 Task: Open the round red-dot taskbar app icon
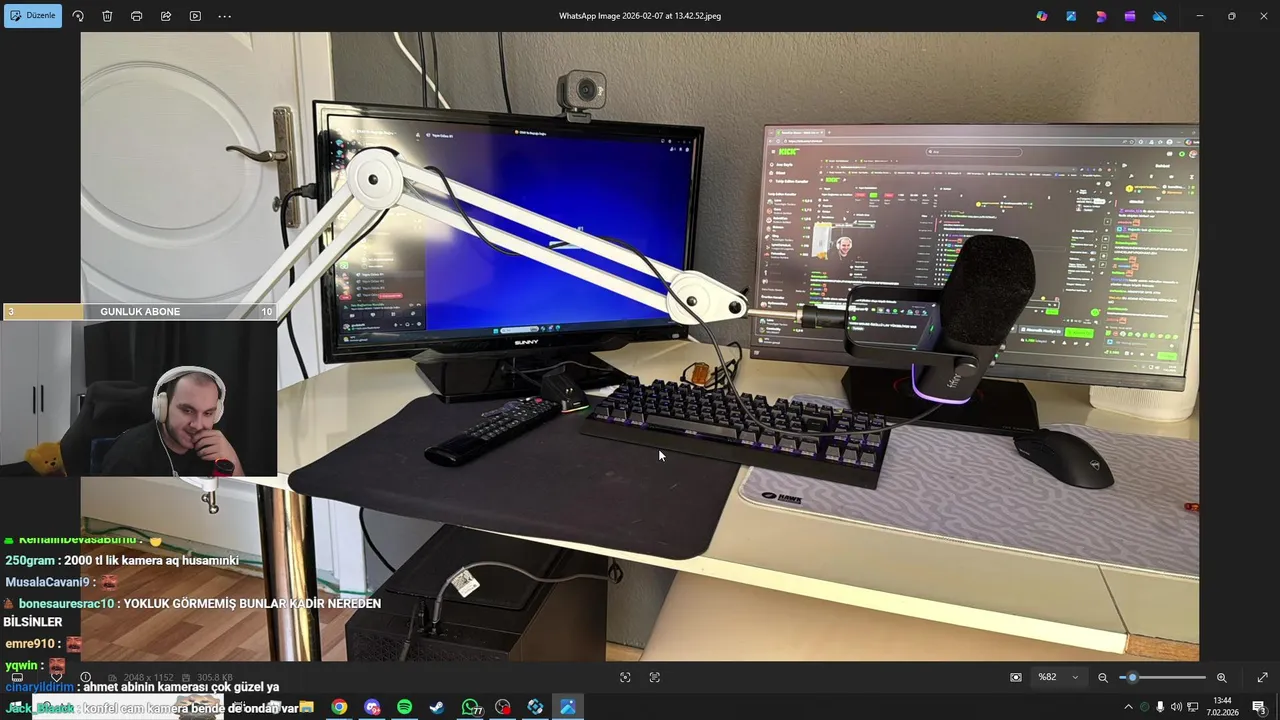[x=503, y=707]
